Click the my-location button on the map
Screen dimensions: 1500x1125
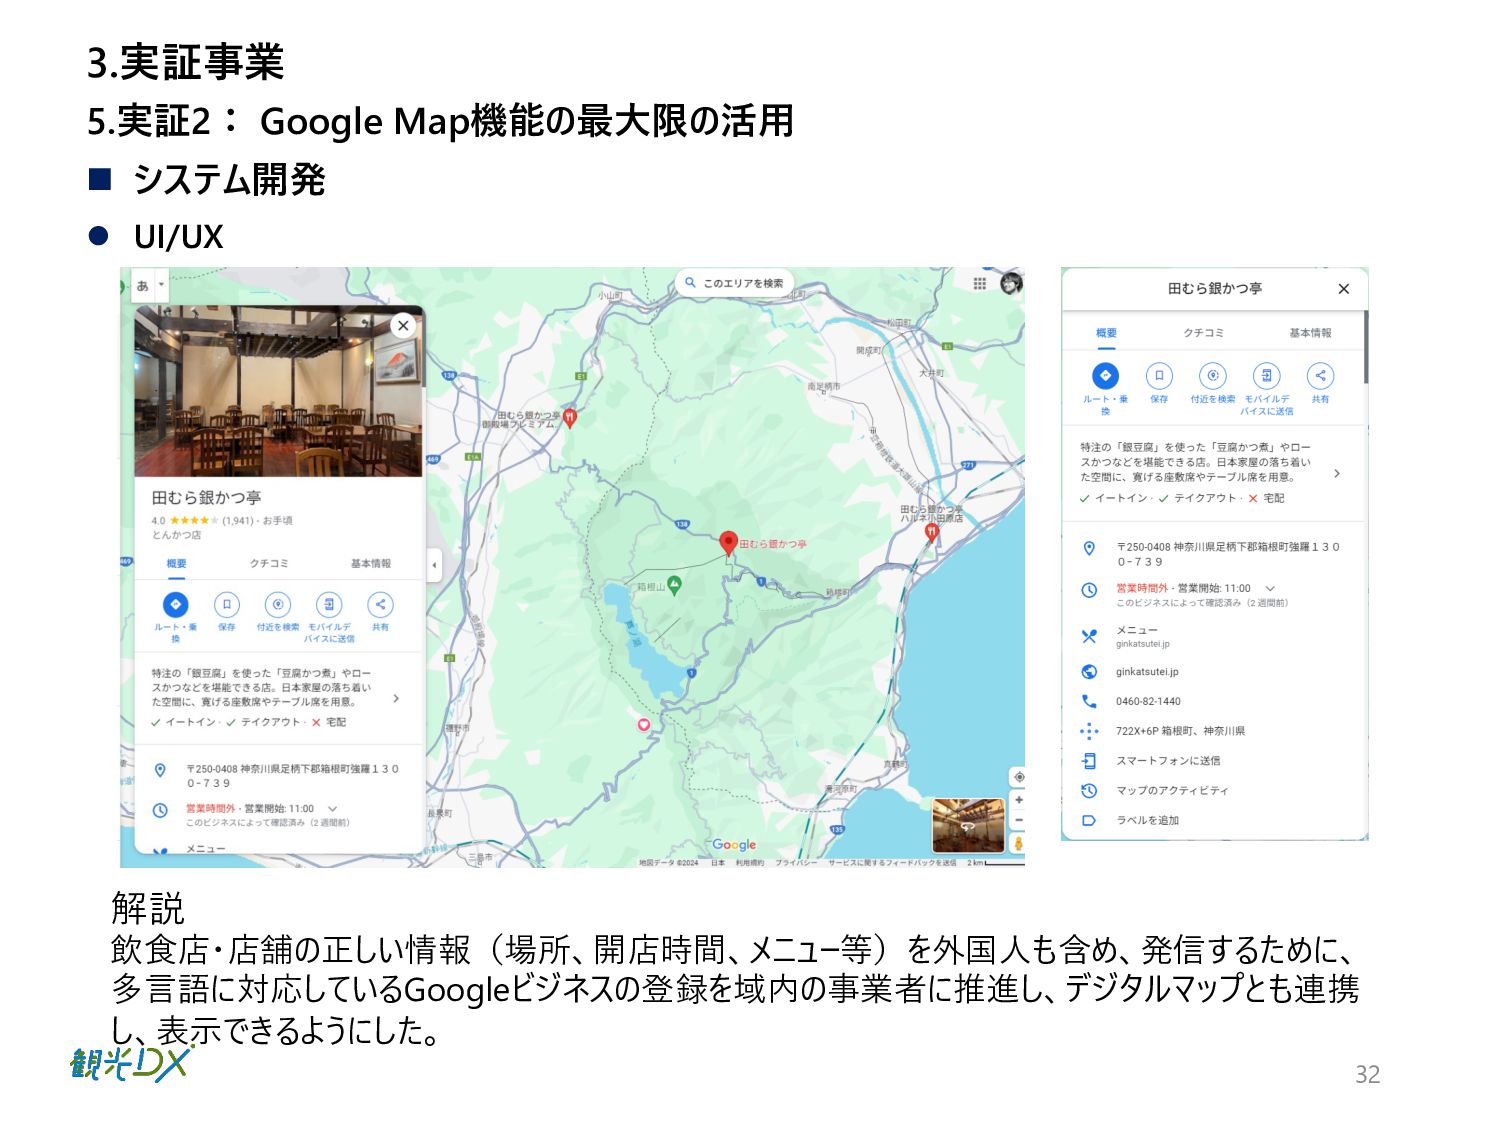[x=1018, y=777]
